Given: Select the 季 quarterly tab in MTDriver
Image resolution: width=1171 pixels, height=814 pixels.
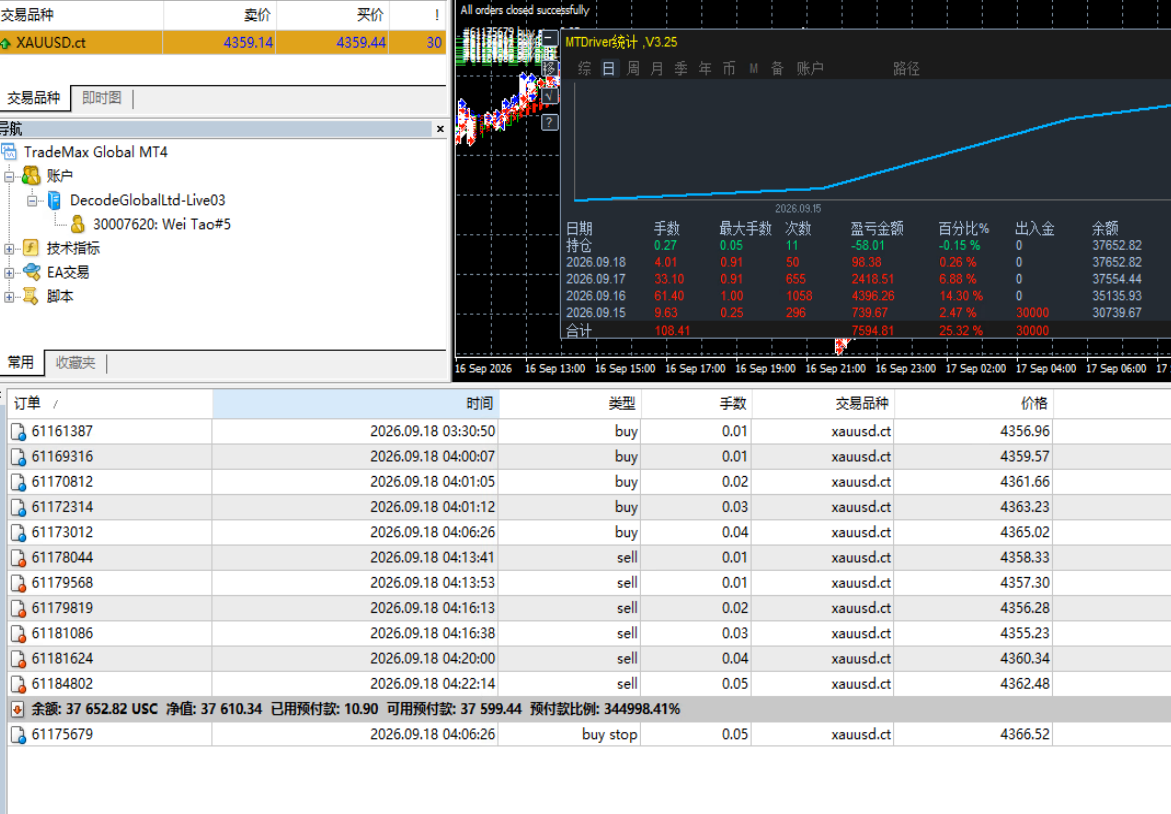Looking at the screenshot, I should 681,69.
